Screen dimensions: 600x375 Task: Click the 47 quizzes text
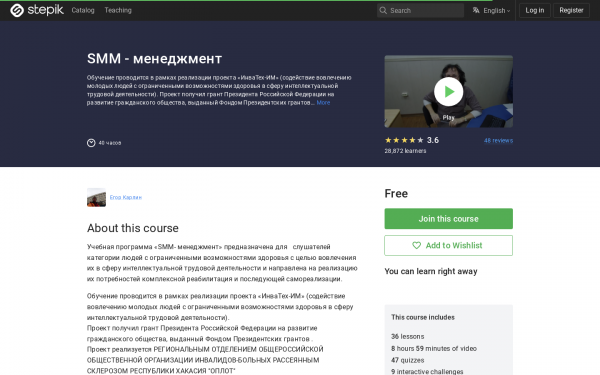pos(408,360)
